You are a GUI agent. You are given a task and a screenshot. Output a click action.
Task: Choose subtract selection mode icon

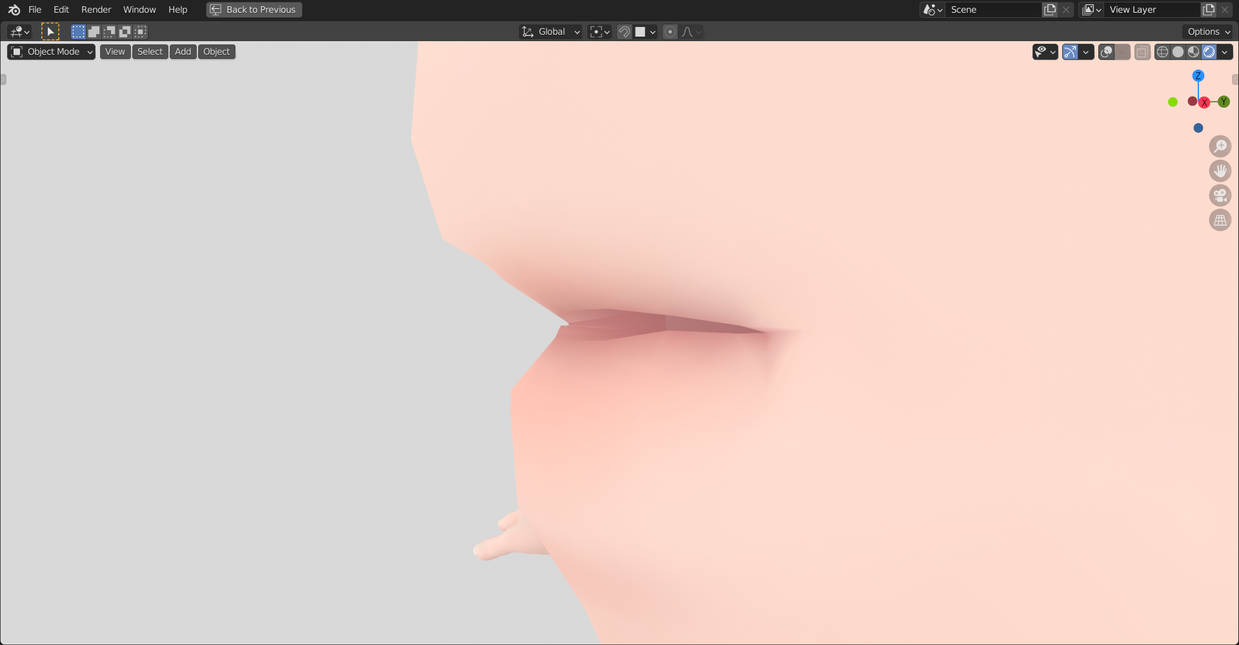coord(109,32)
